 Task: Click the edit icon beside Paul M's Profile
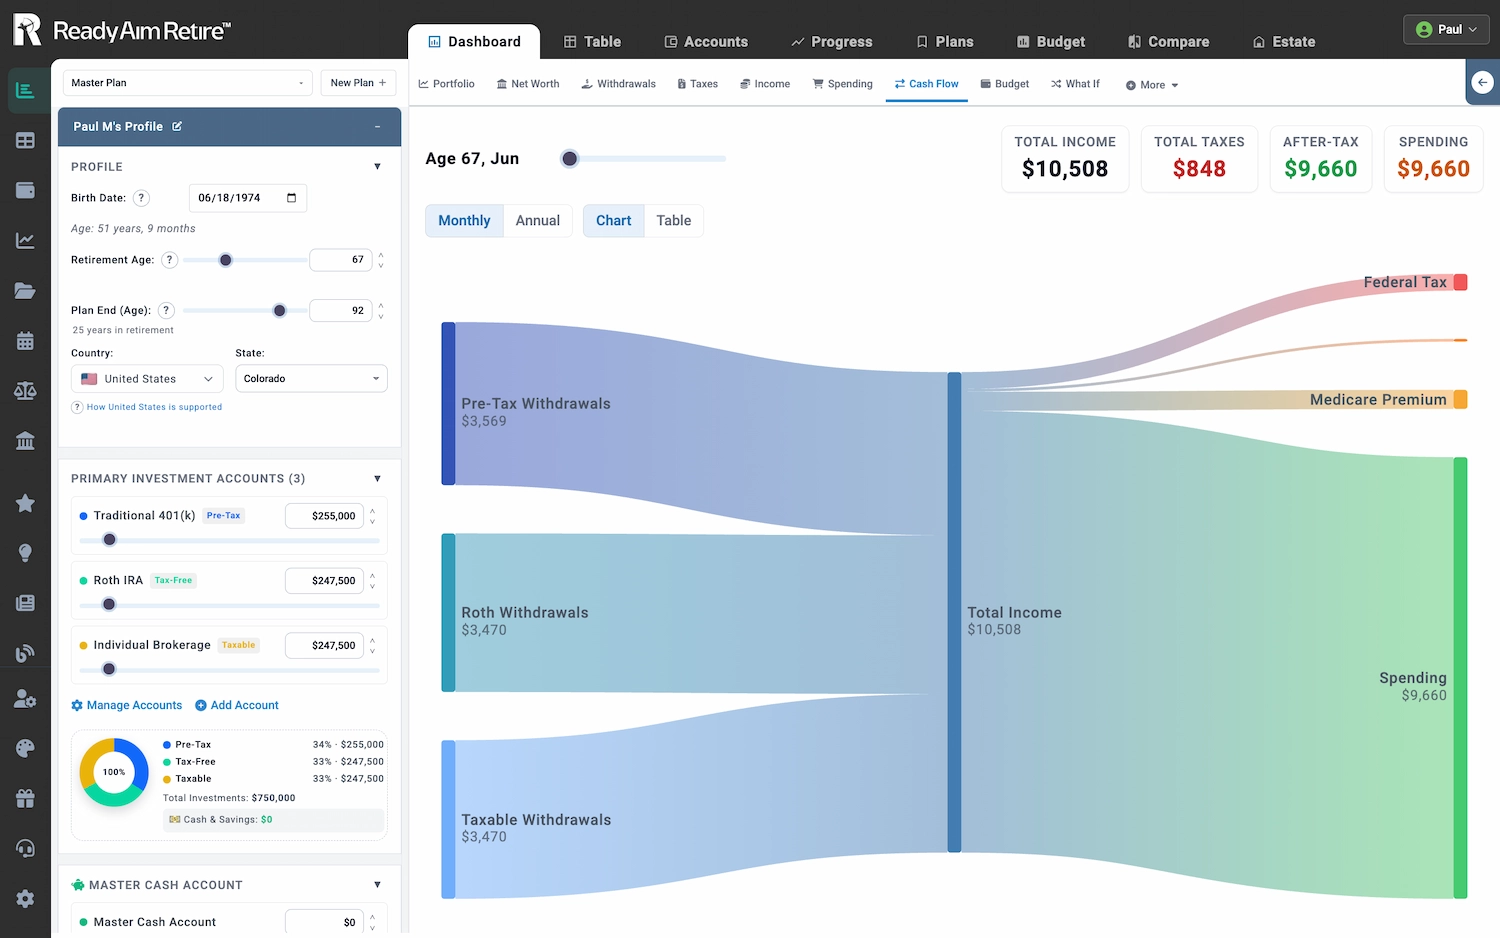(x=177, y=127)
